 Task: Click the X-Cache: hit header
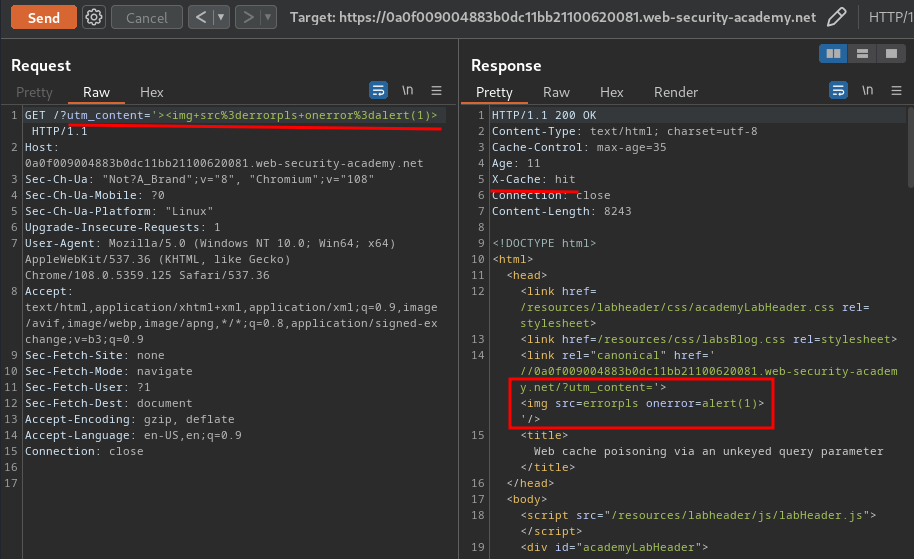click(x=533, y=180)
